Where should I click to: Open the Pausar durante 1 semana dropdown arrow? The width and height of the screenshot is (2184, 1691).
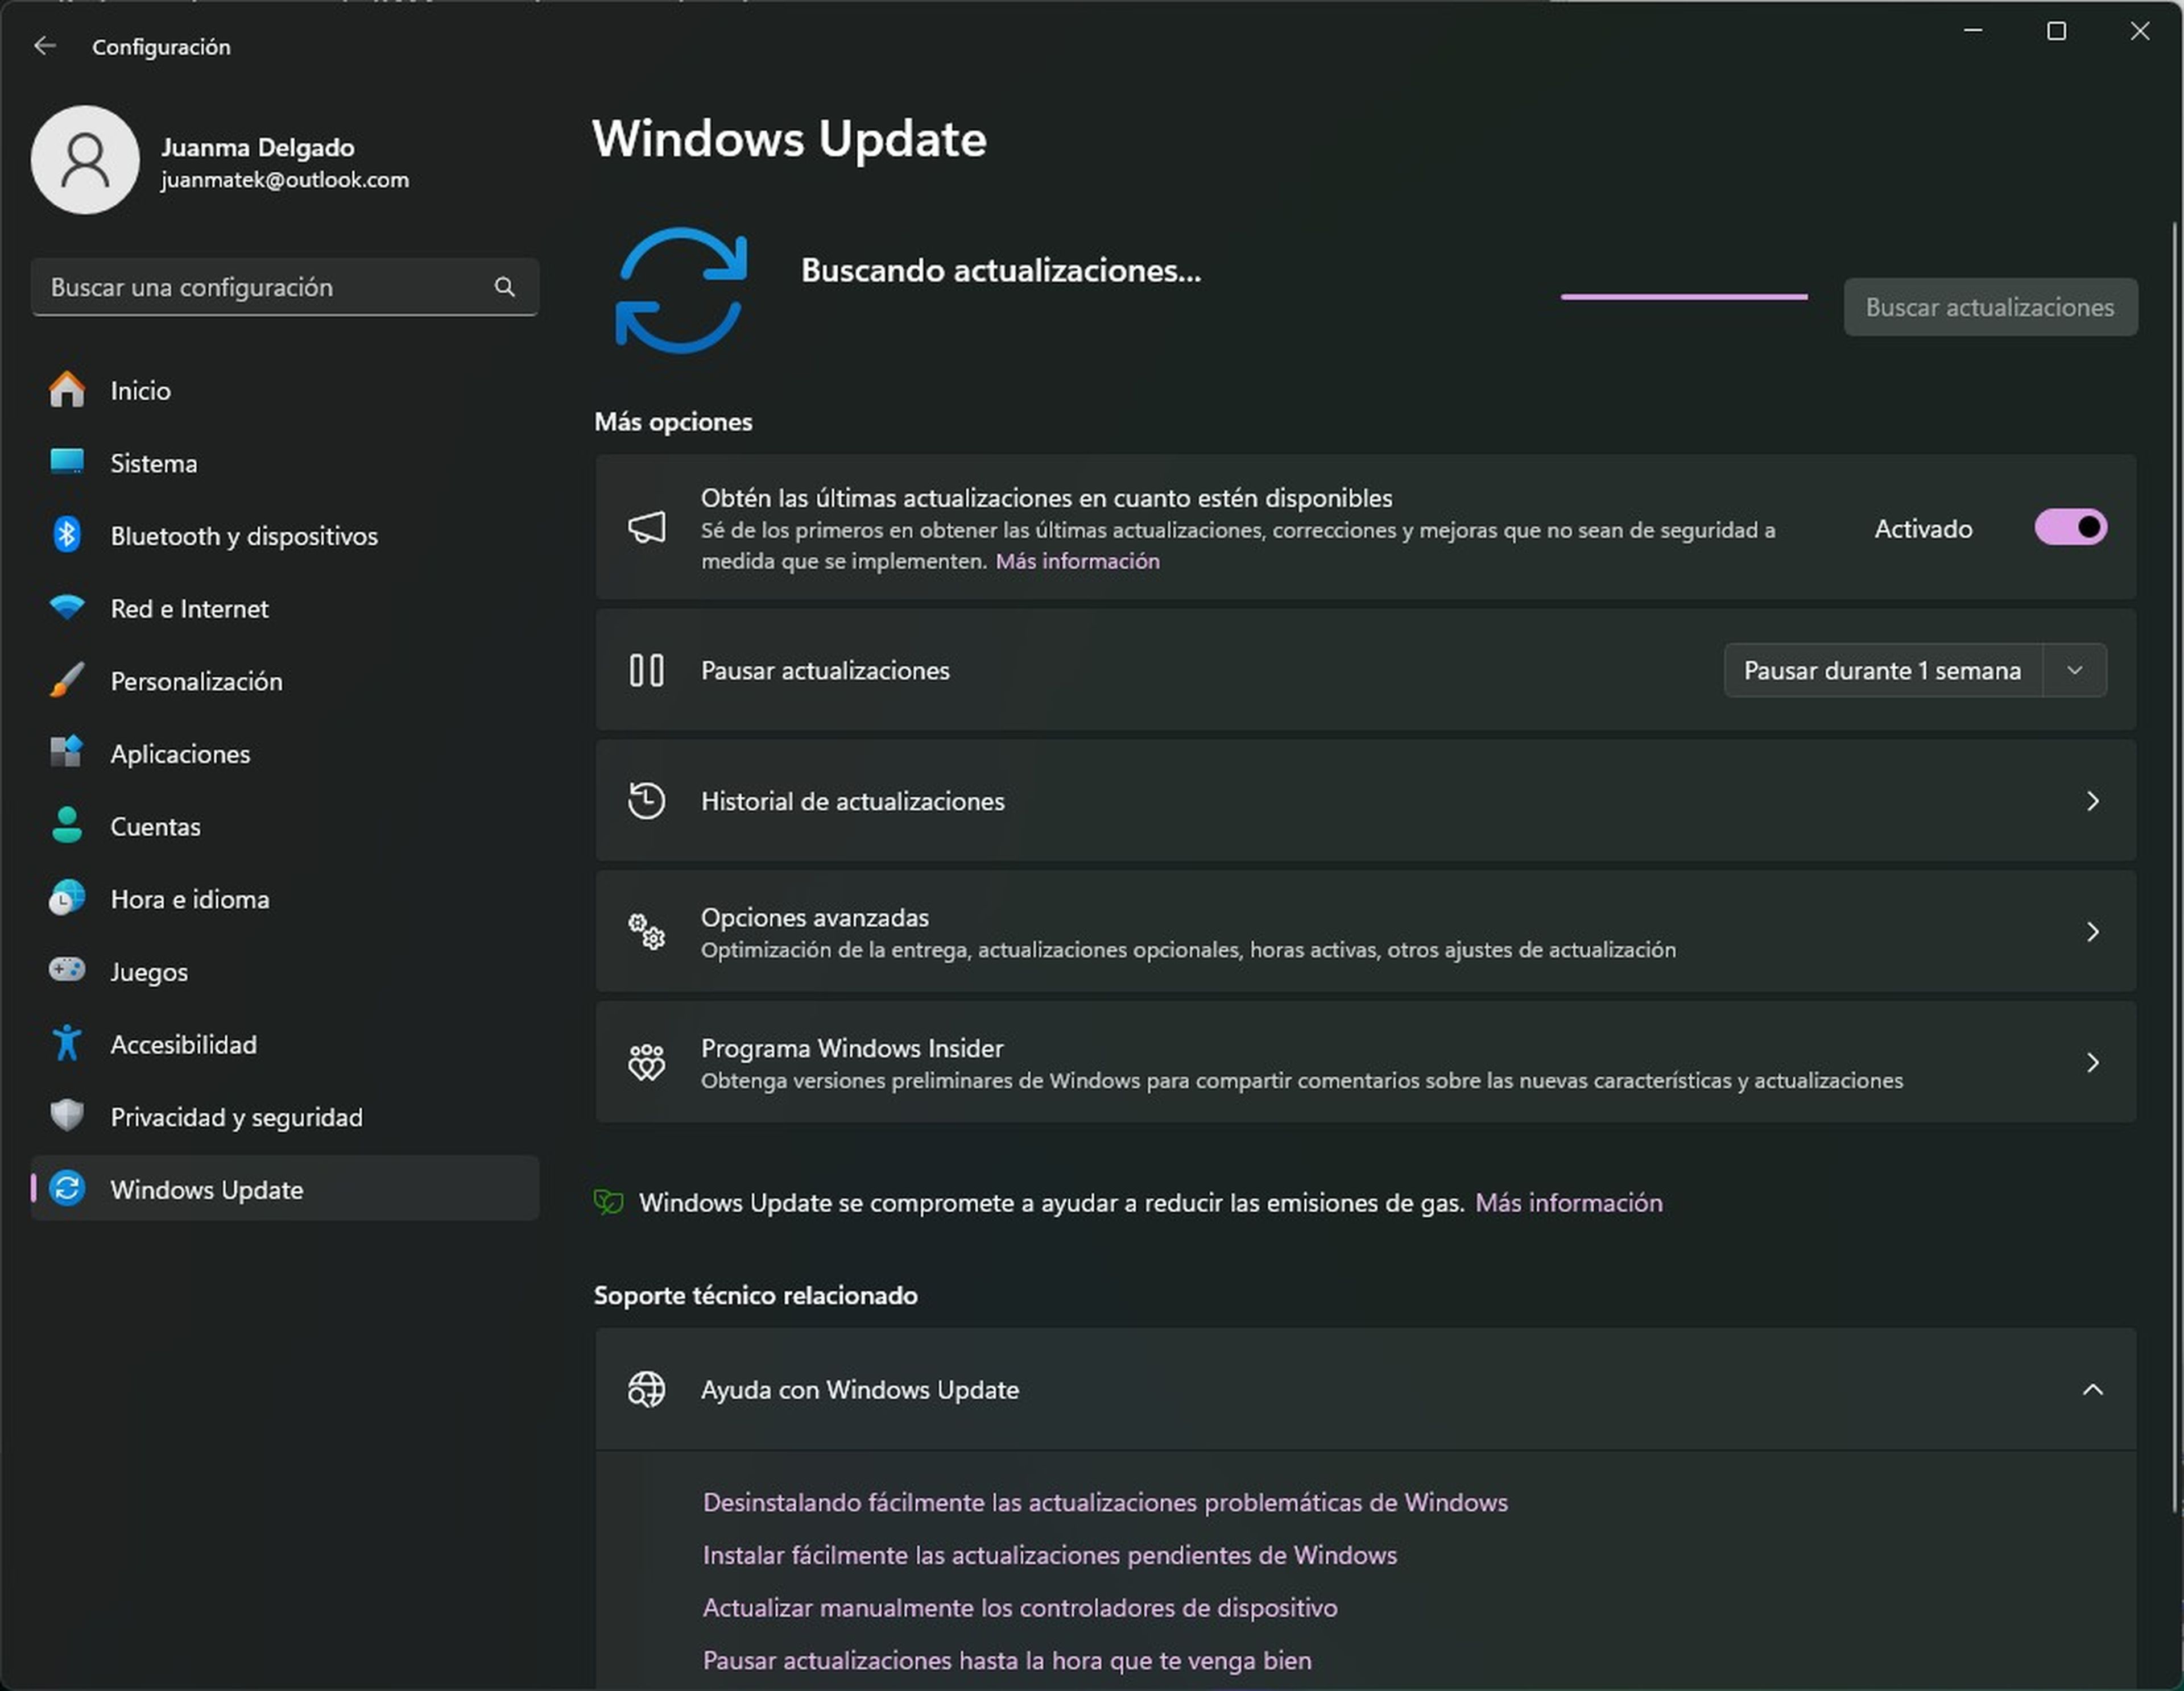point(2075,670)
